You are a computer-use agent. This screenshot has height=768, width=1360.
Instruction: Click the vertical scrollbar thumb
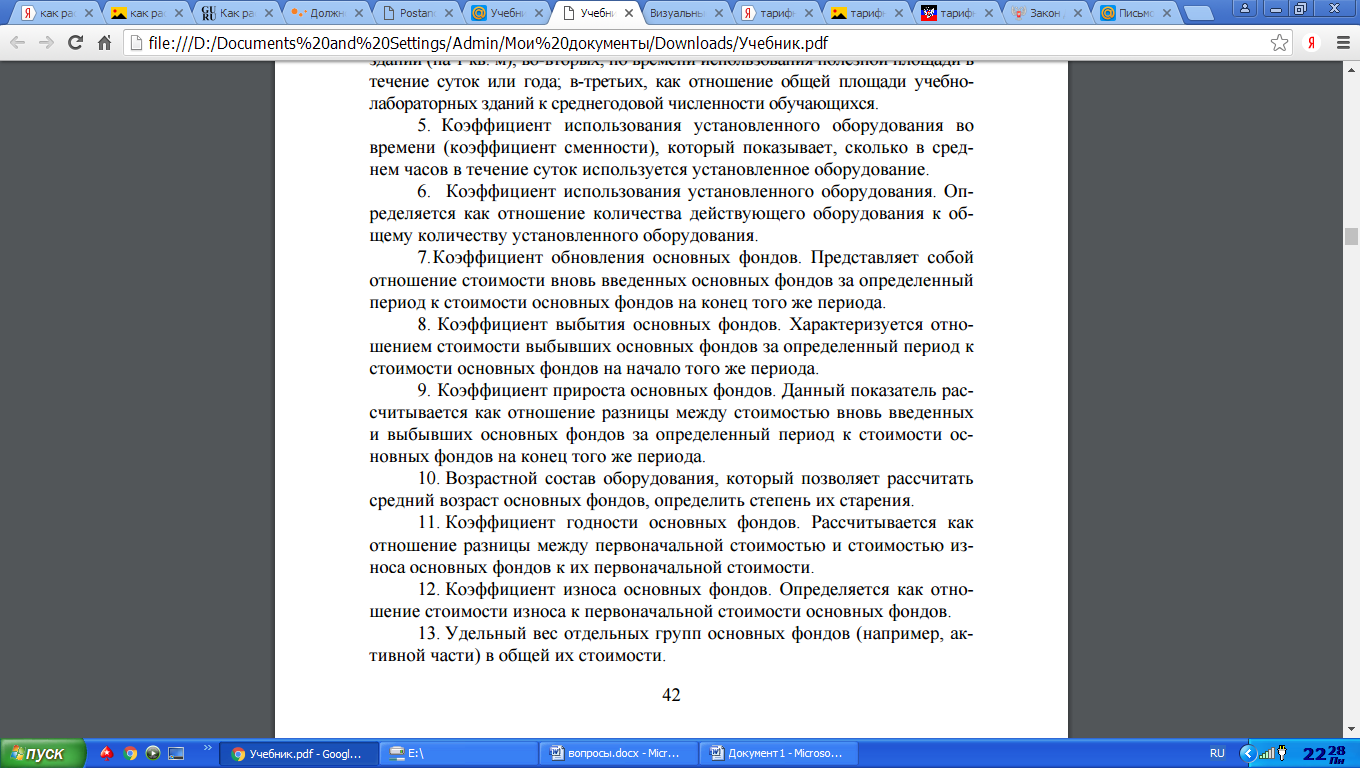click(1351, 236)
